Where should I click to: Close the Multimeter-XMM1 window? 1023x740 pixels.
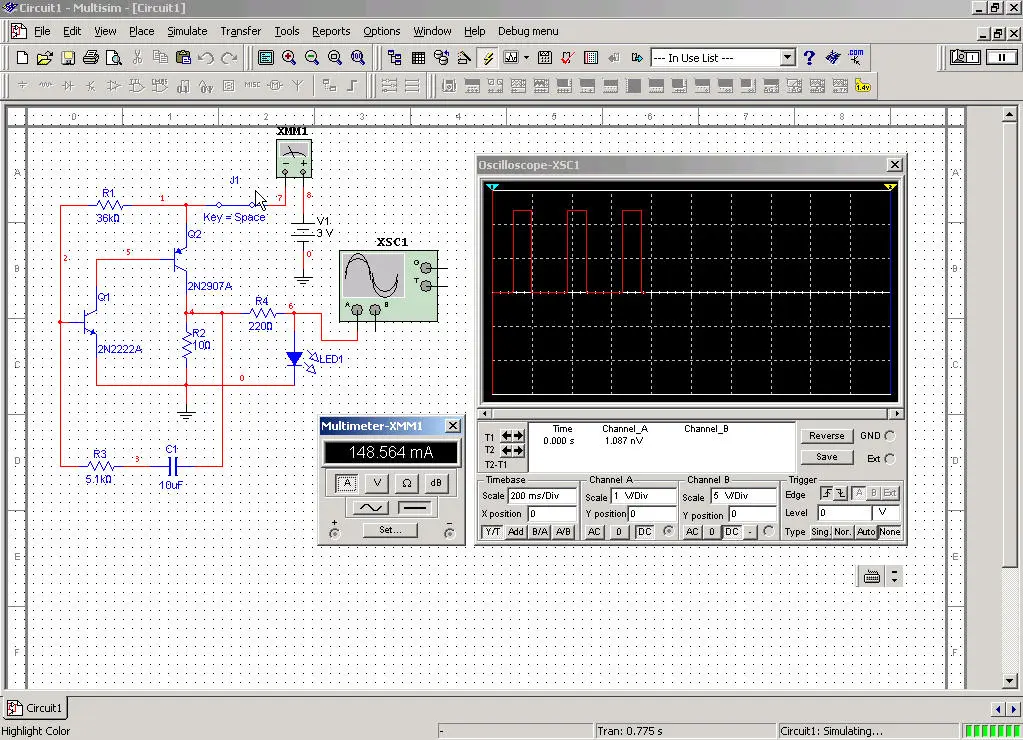[453, 426]
